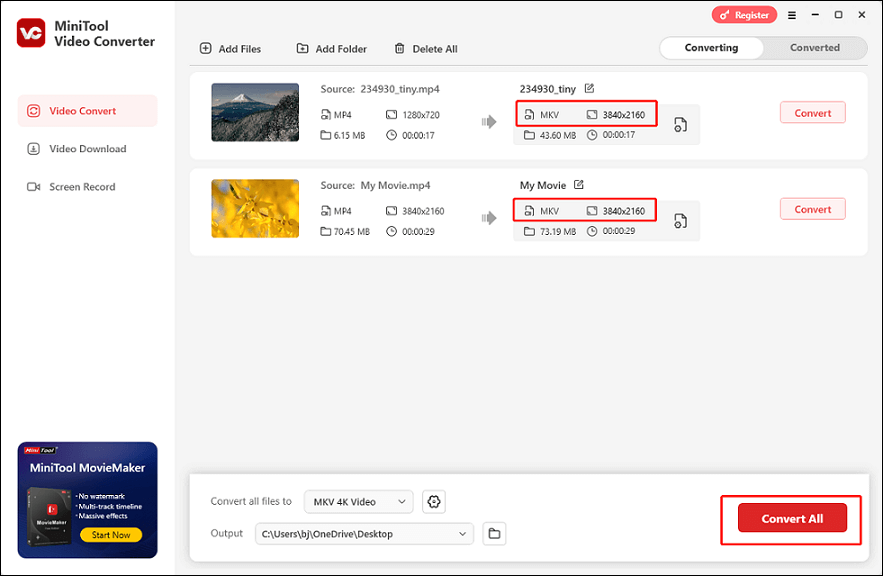Click Add Folder button

[x=332, y=49]
